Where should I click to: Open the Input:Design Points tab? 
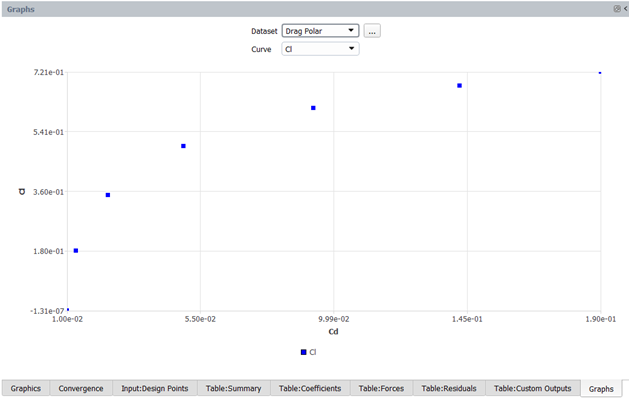point(154,388)
